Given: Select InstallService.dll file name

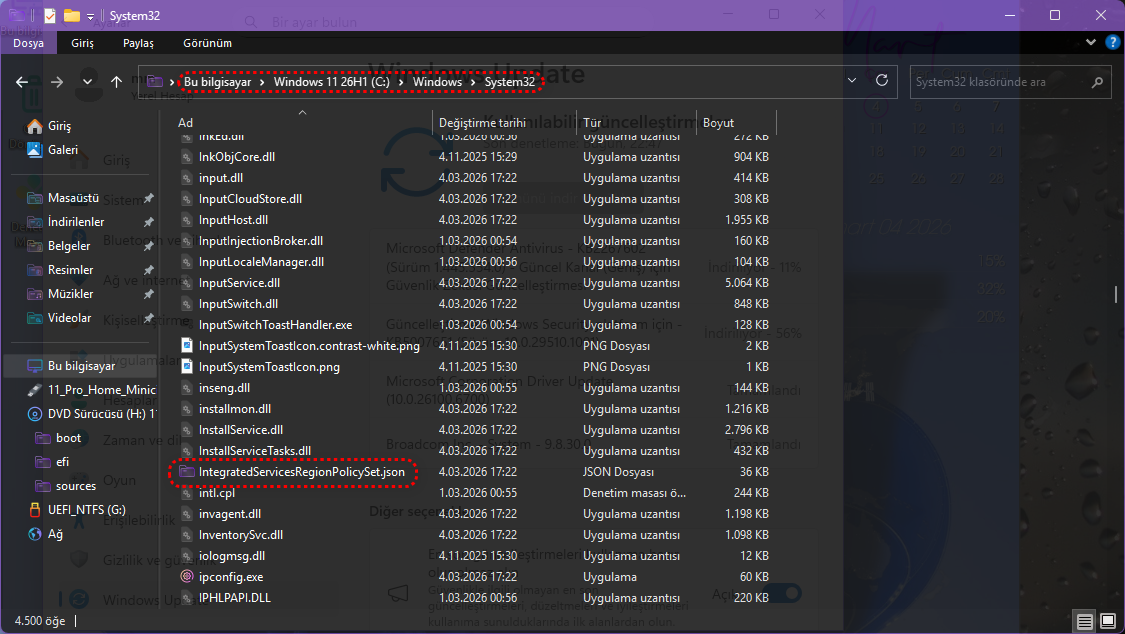Looking at the screenshot, I should click(x=240, y=430).
